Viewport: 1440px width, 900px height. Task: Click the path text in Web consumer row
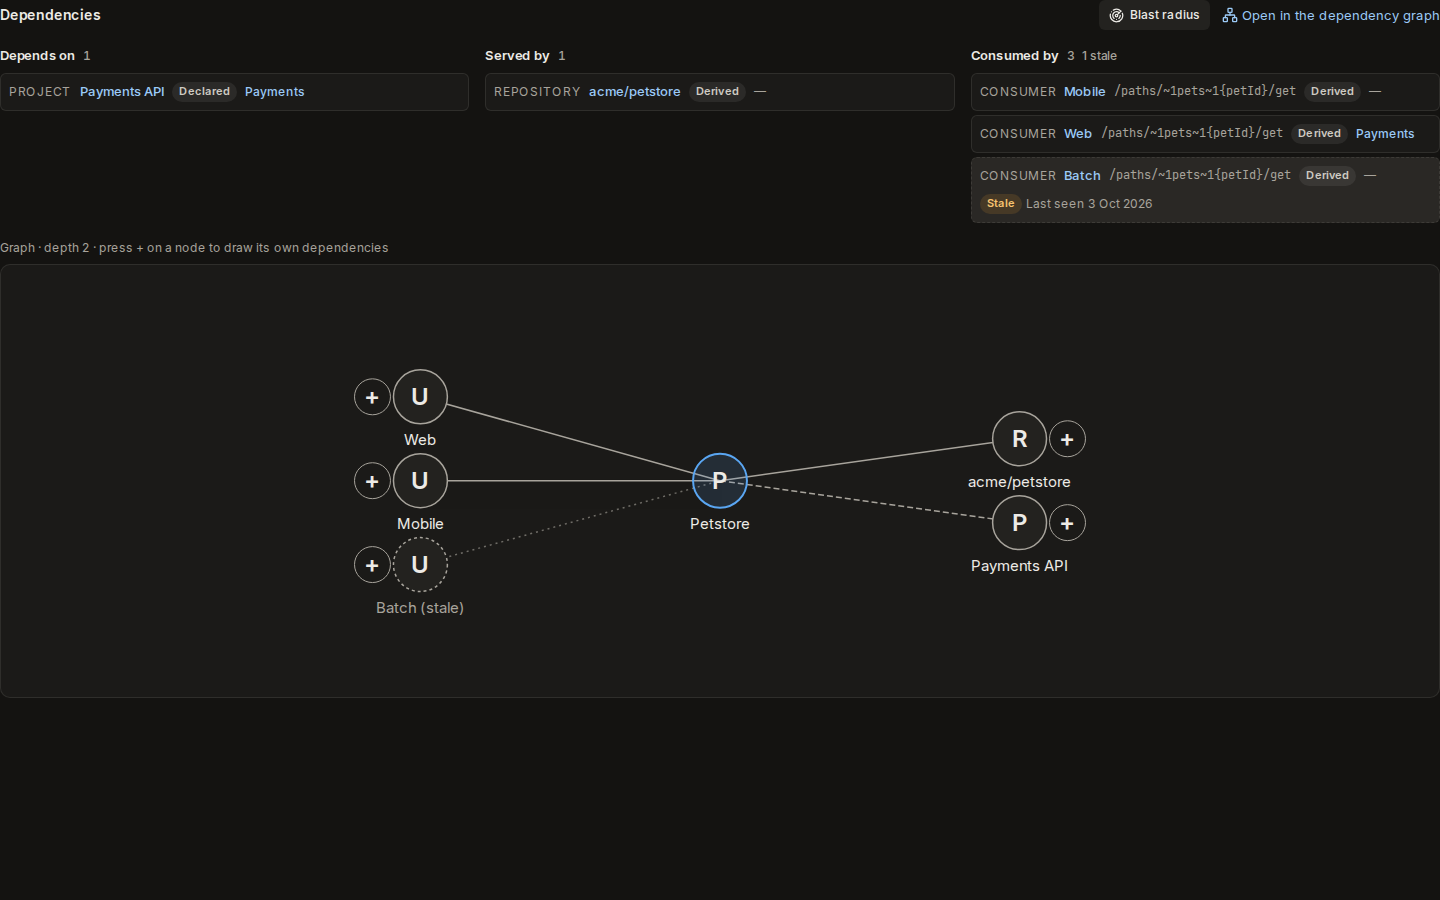[1192, 133]
